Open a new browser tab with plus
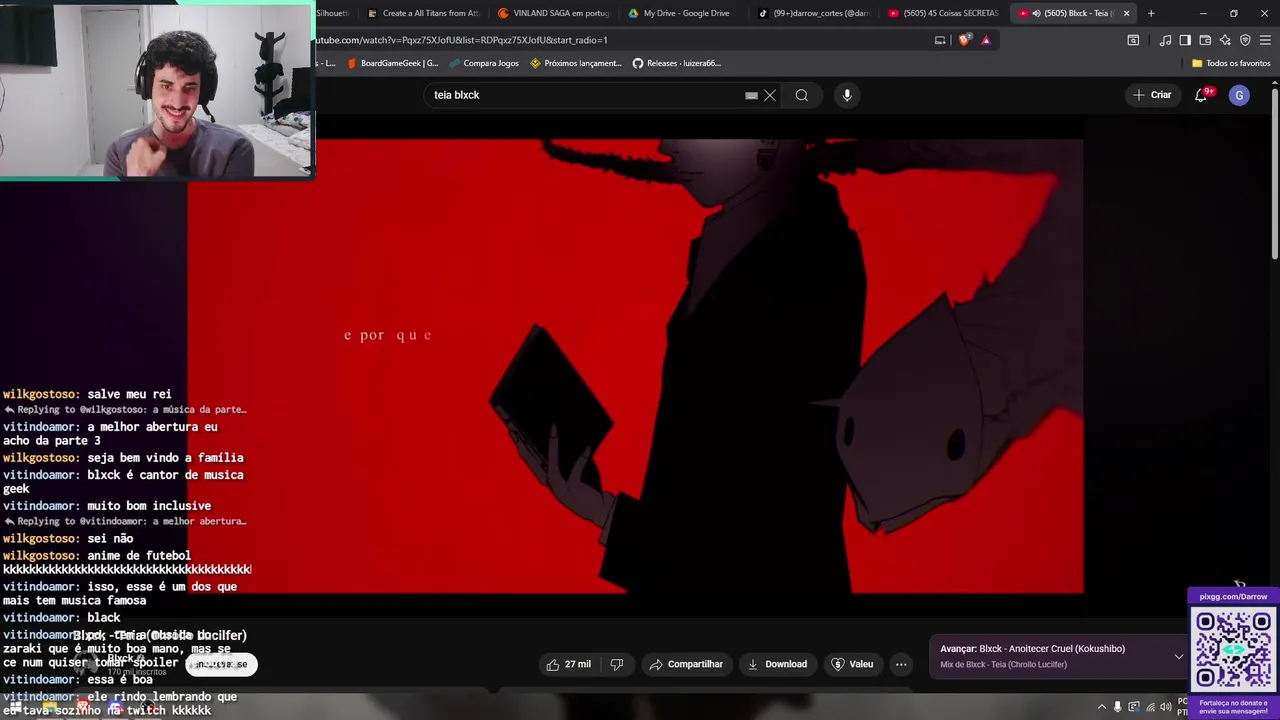 tap(1151, 13)
